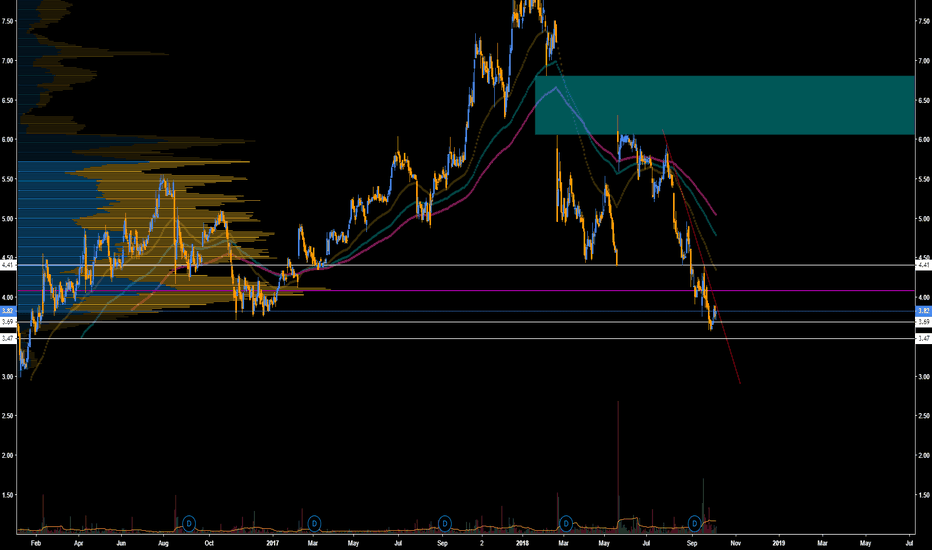Open the dividend marker near March 2017
Screen dimensions: 932x550
tap(314, 523)
